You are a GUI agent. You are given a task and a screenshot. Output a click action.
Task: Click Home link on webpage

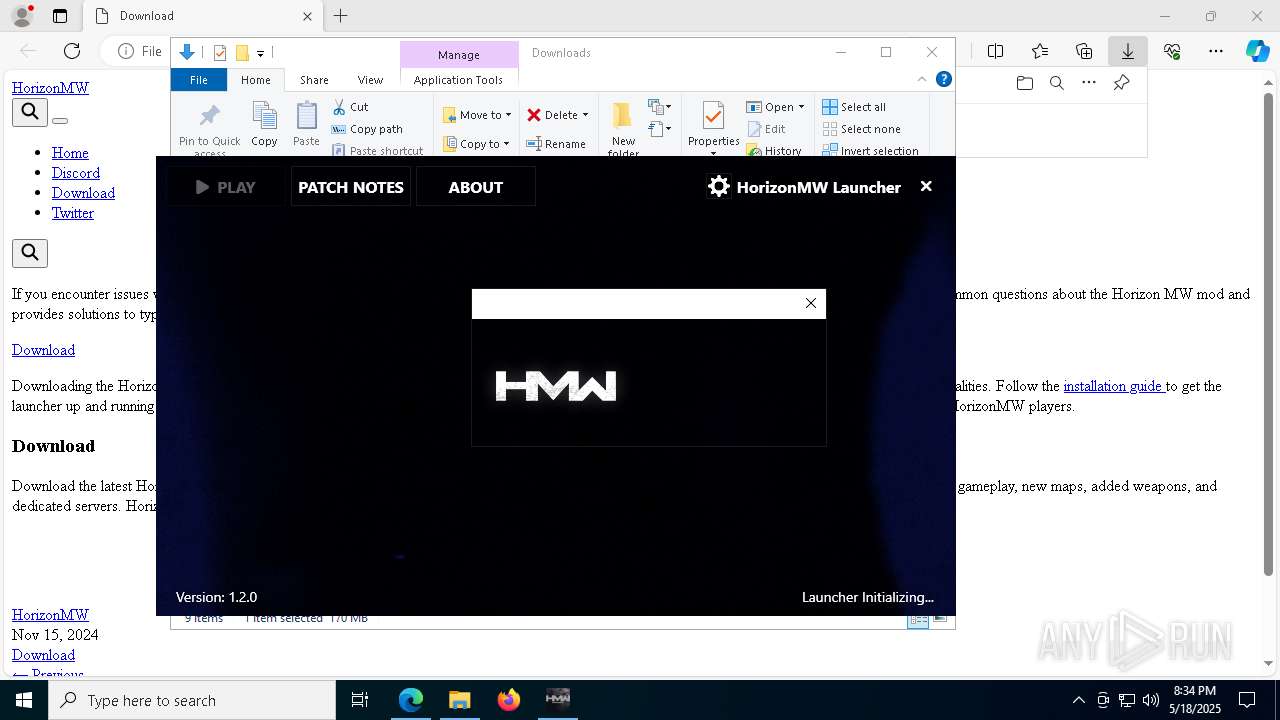pyautogui.click(x=70, y=153)
